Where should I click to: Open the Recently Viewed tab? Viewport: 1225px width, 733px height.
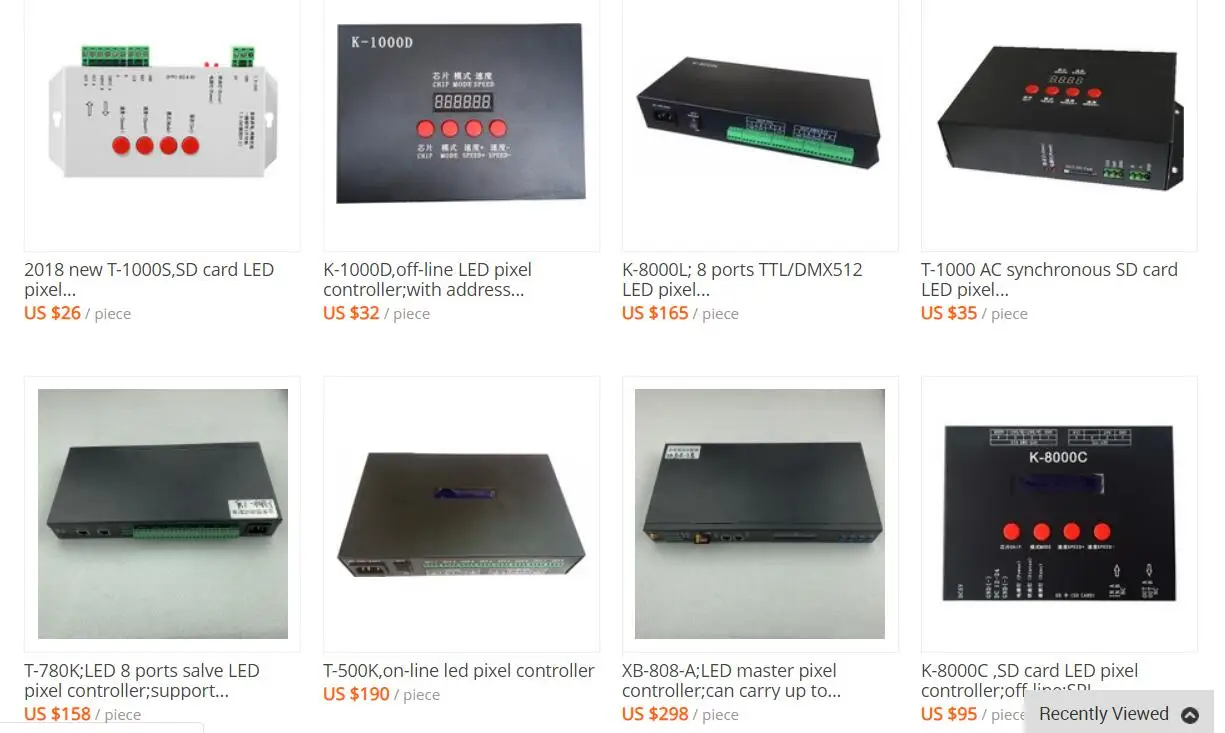(1119, 714)
